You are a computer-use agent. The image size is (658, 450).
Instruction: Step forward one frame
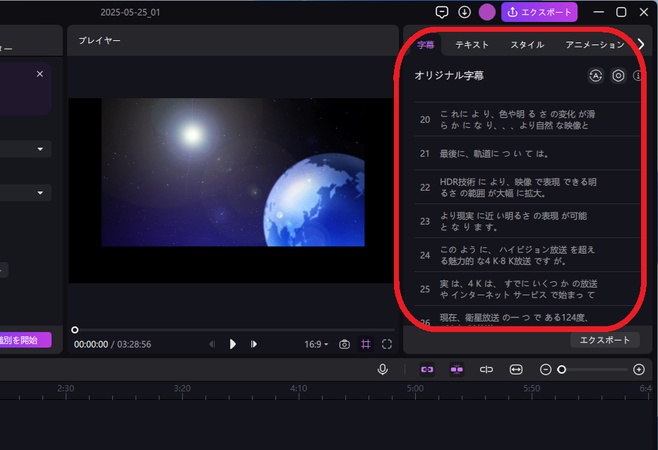coord(253,344)
